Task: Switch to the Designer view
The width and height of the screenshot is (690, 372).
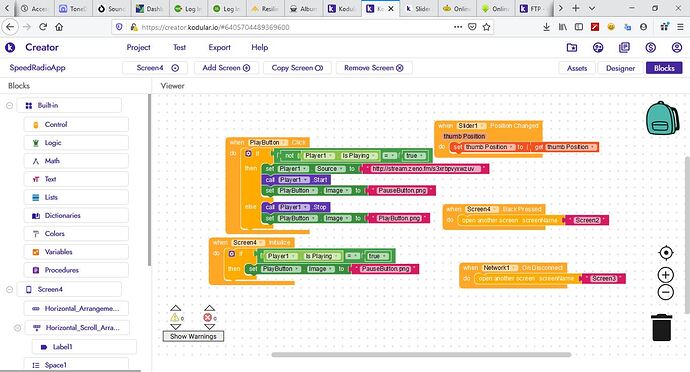Action: [x=620, y=68]
